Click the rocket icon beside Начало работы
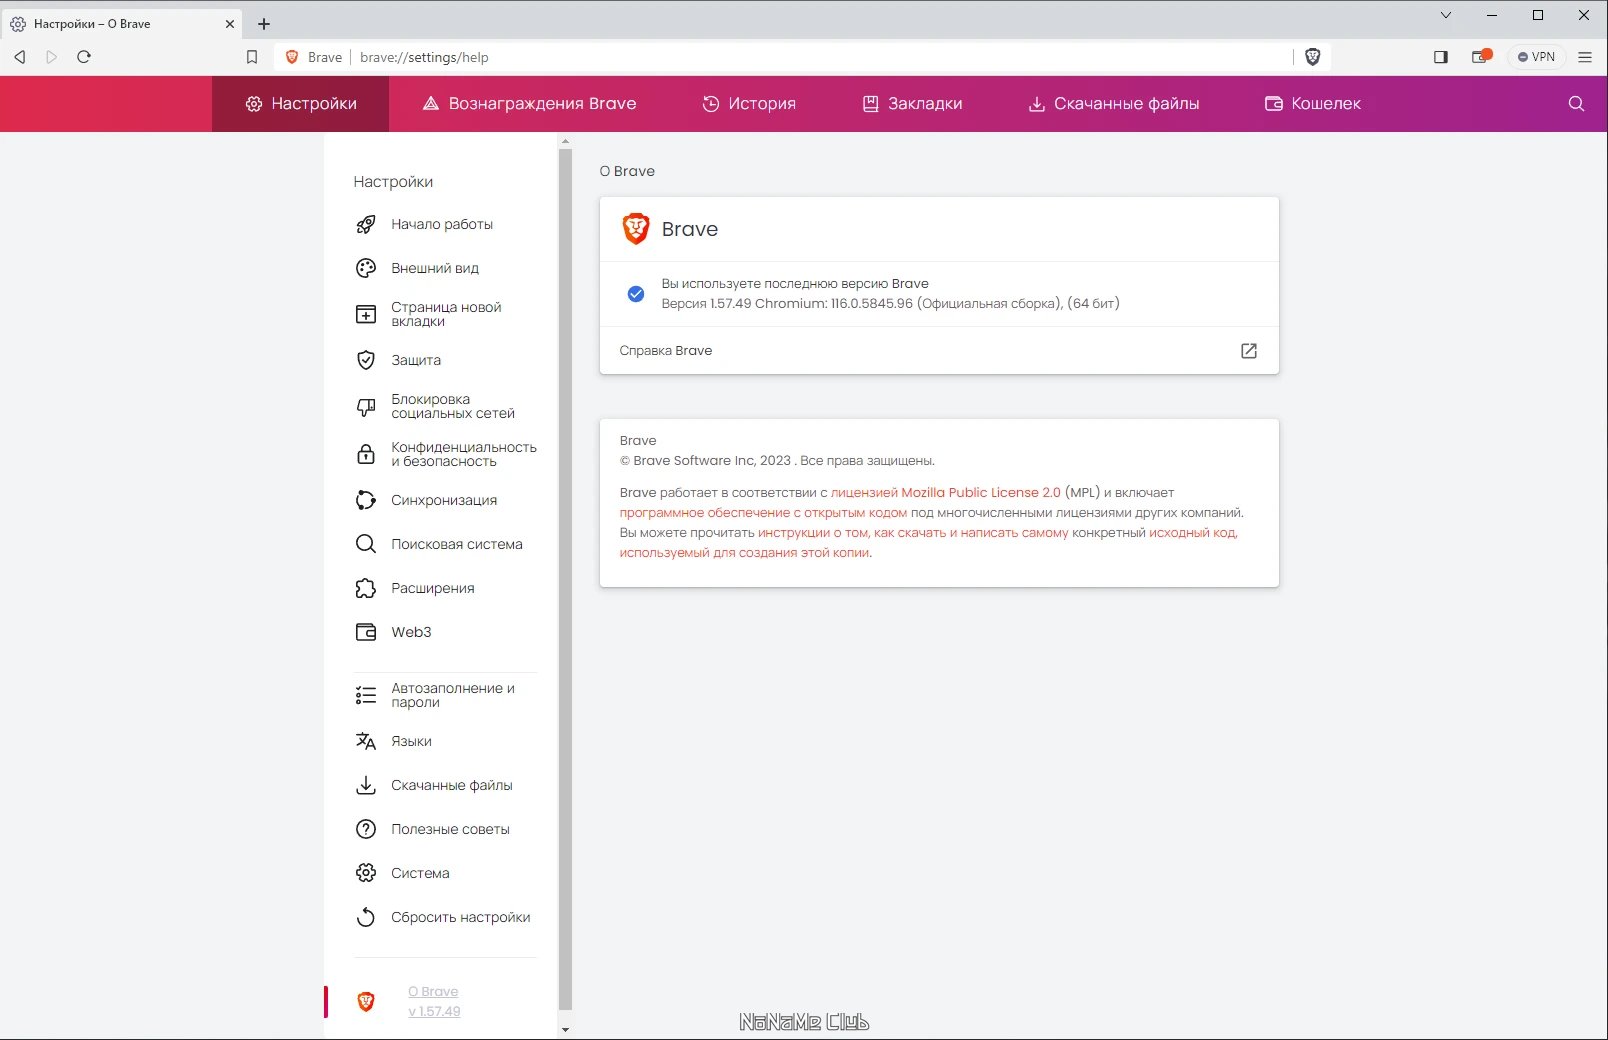This screenshot has width=1608, height=1040. [366, 224]
